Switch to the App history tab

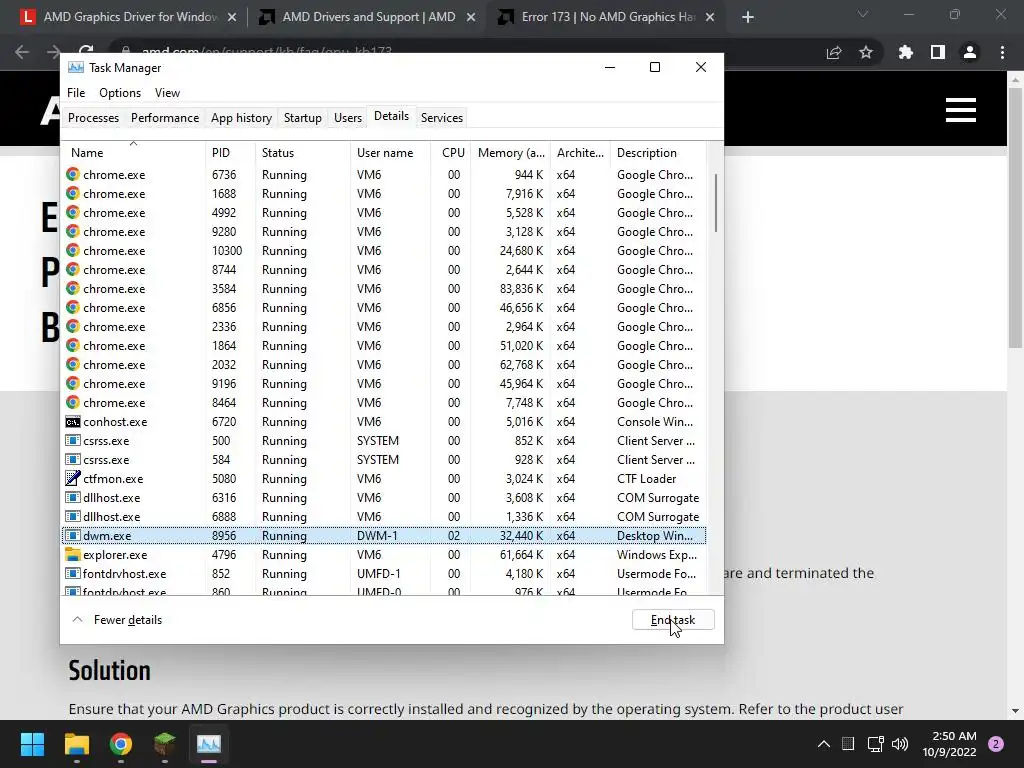coord(241,118)
